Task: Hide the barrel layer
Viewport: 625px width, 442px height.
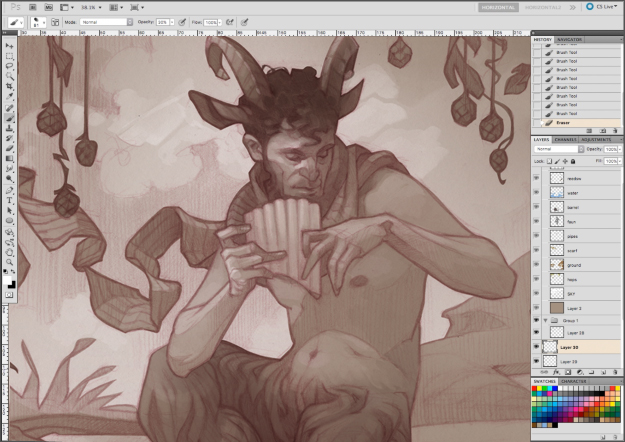Action: [537, 207]
